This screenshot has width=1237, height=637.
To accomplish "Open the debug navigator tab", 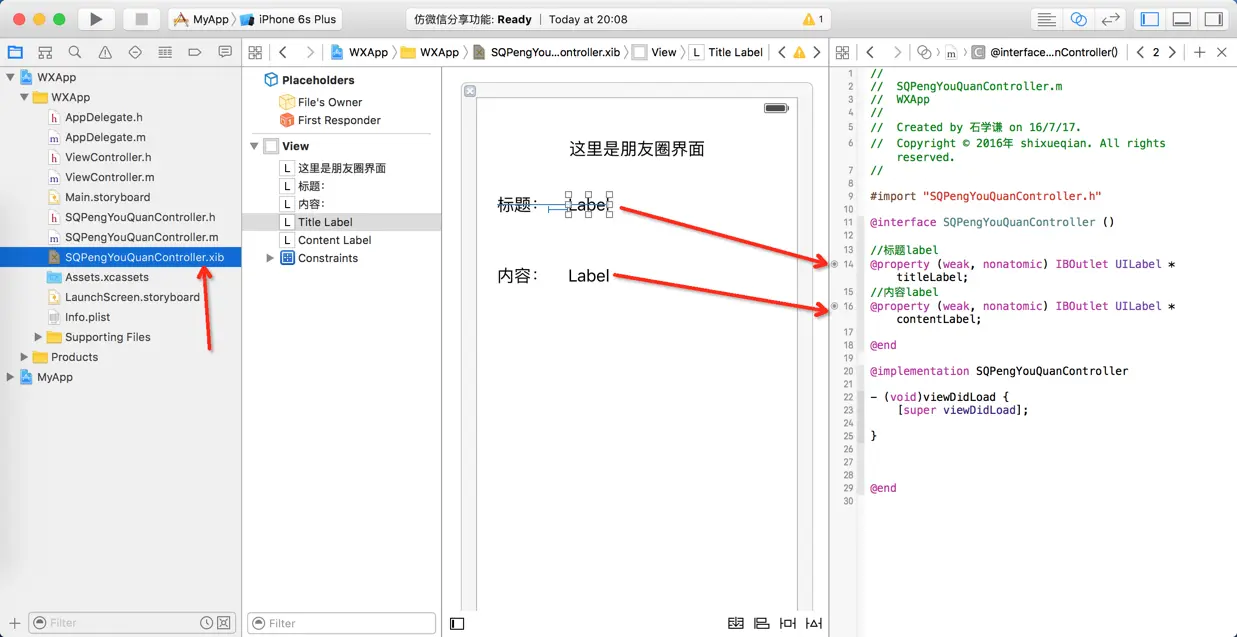I will (165, 53).
